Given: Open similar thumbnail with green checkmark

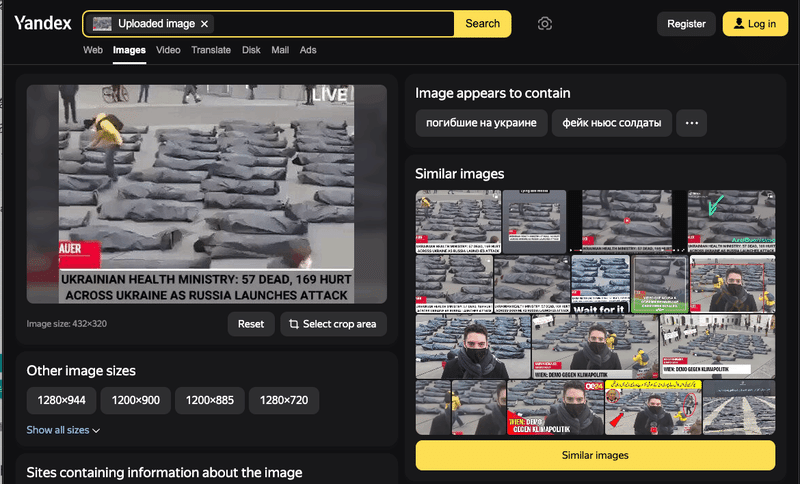Looking at the screenshot, I should click(731, 221).
